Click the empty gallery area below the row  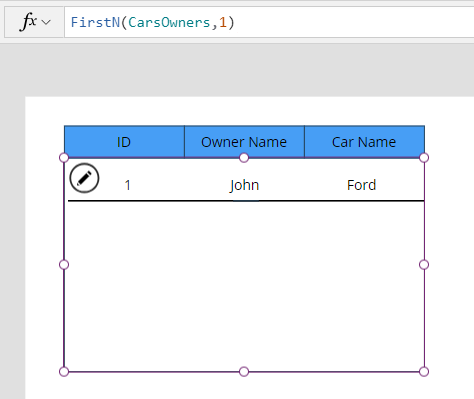pos(244,286)
